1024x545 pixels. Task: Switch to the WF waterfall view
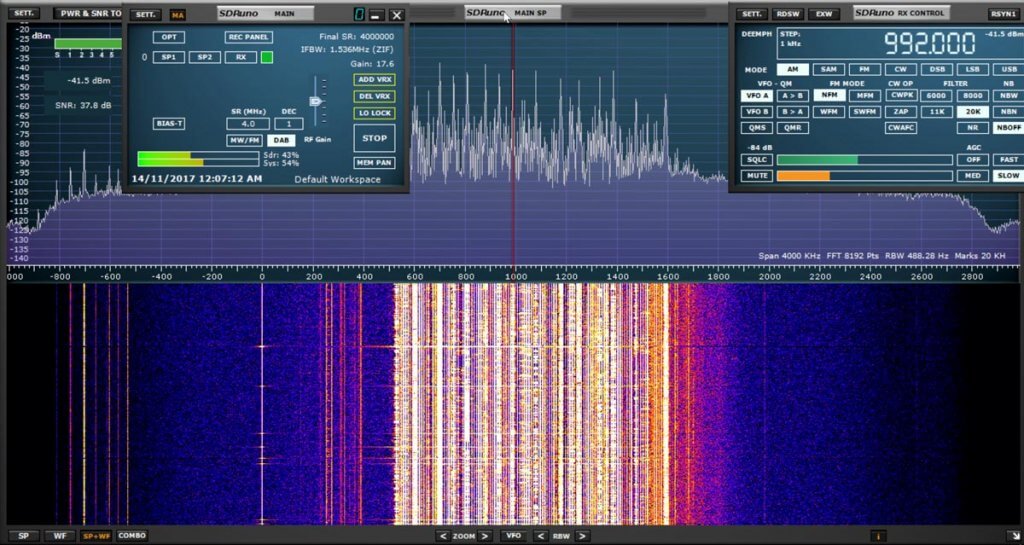click(59, 536)
